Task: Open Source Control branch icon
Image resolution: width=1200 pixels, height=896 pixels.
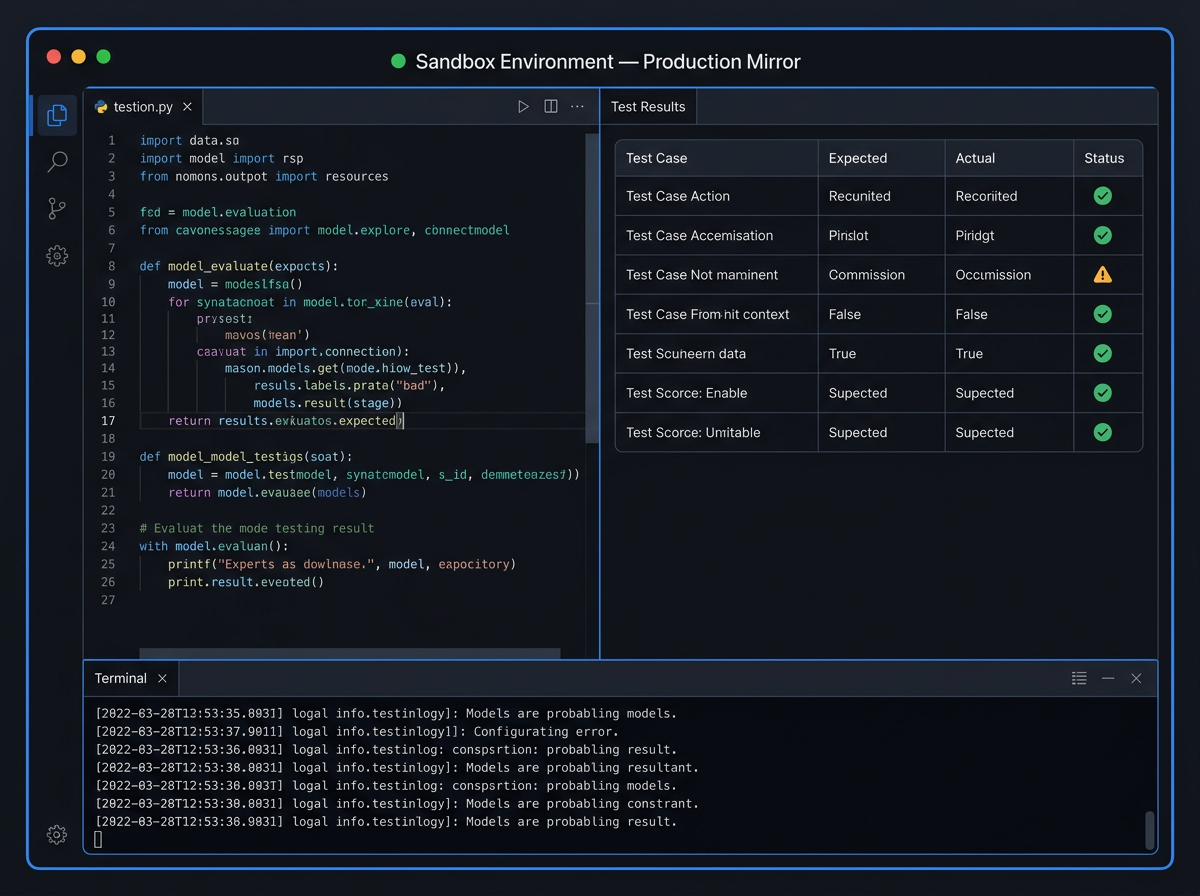Action: click(x=57, y=209)
